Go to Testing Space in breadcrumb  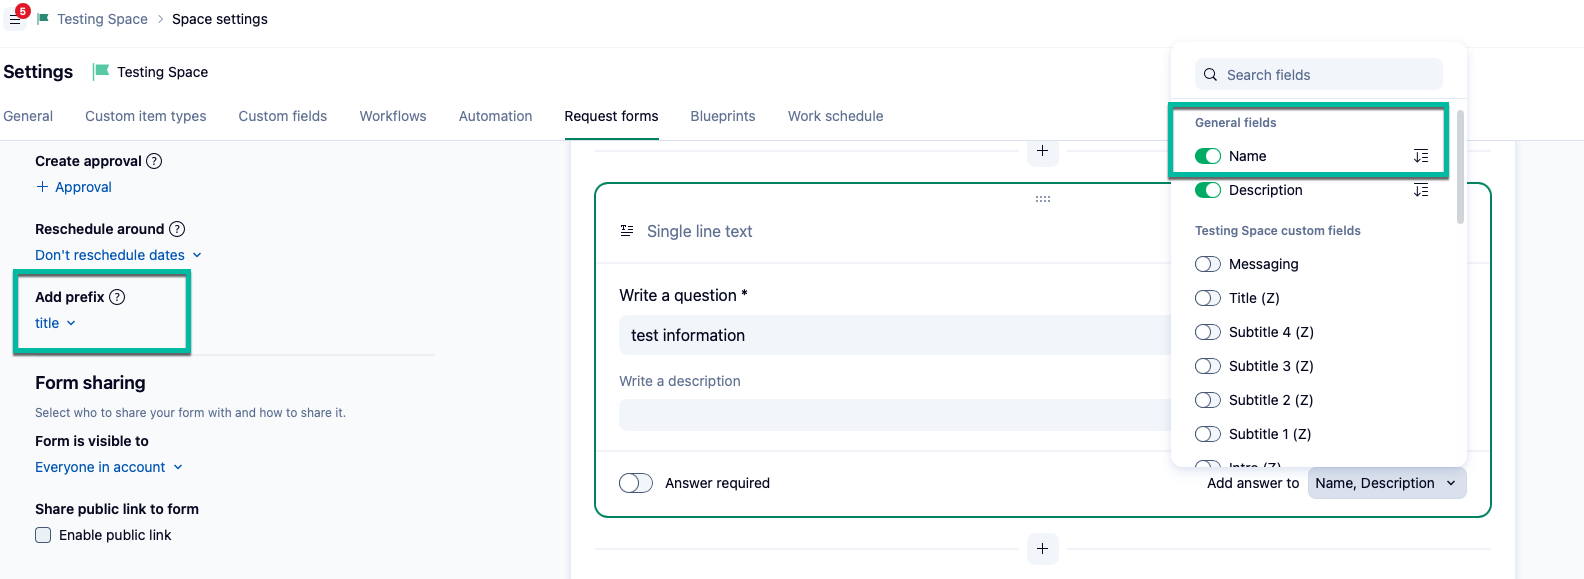[102, 19]
